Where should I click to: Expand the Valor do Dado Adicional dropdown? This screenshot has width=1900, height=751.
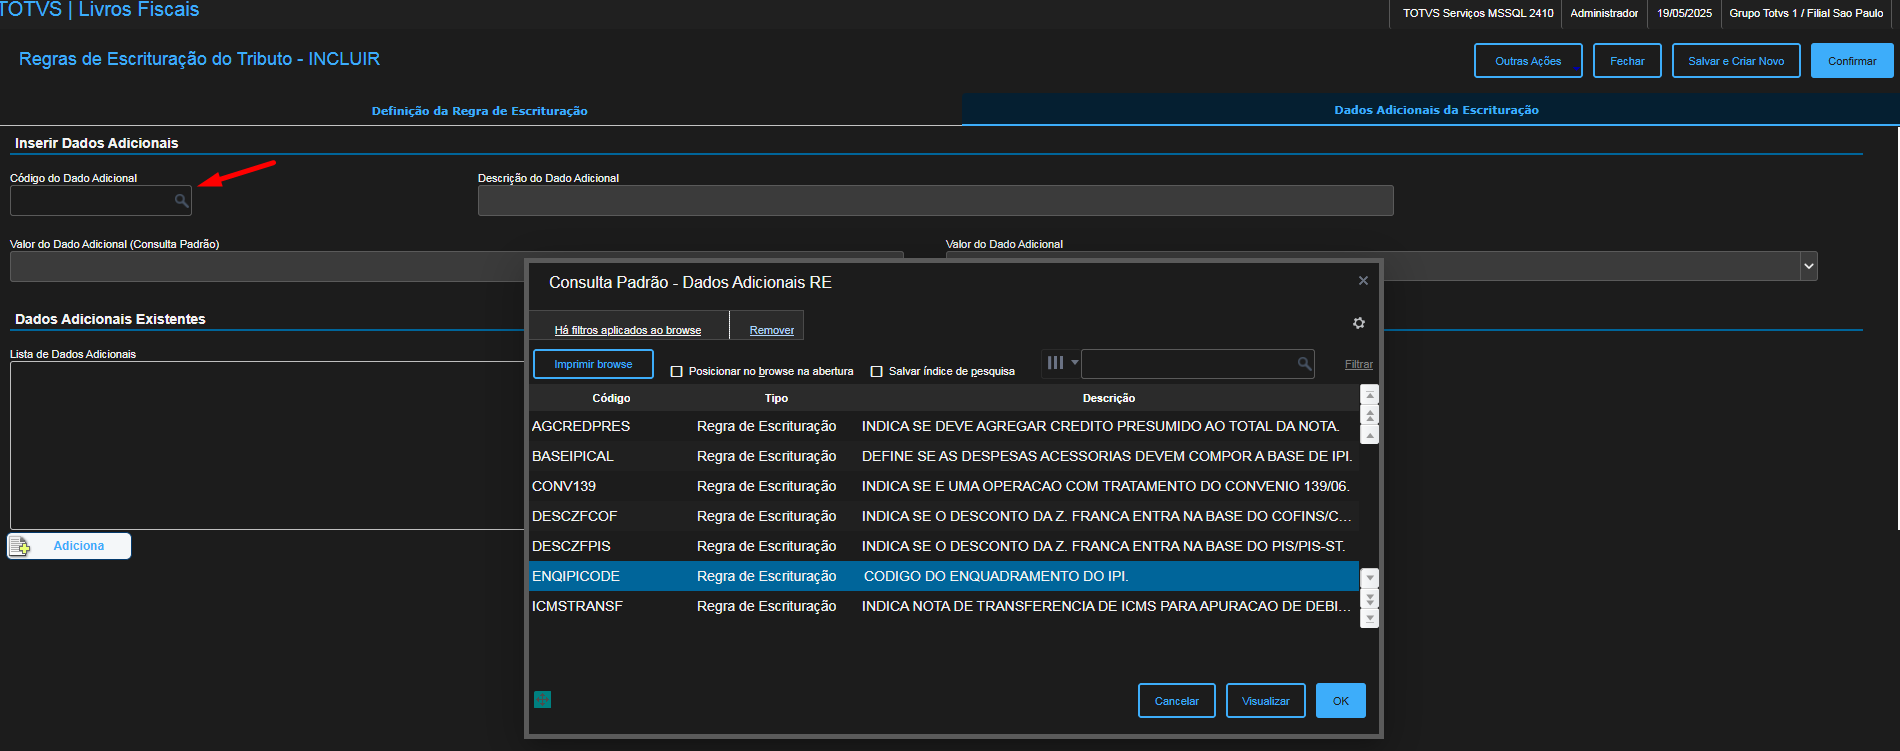(1808, 266)
